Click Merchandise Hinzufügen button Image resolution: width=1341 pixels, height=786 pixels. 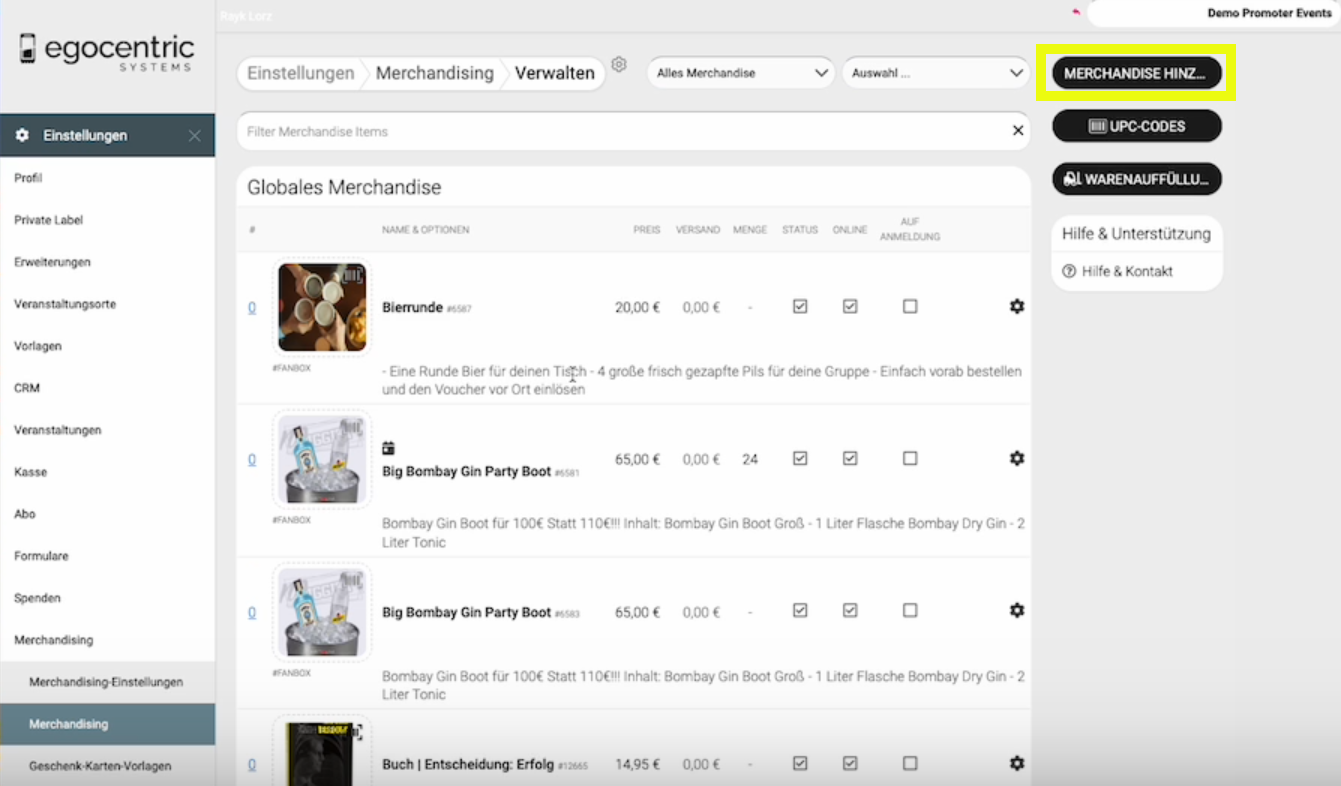(x=1136, y=73)
